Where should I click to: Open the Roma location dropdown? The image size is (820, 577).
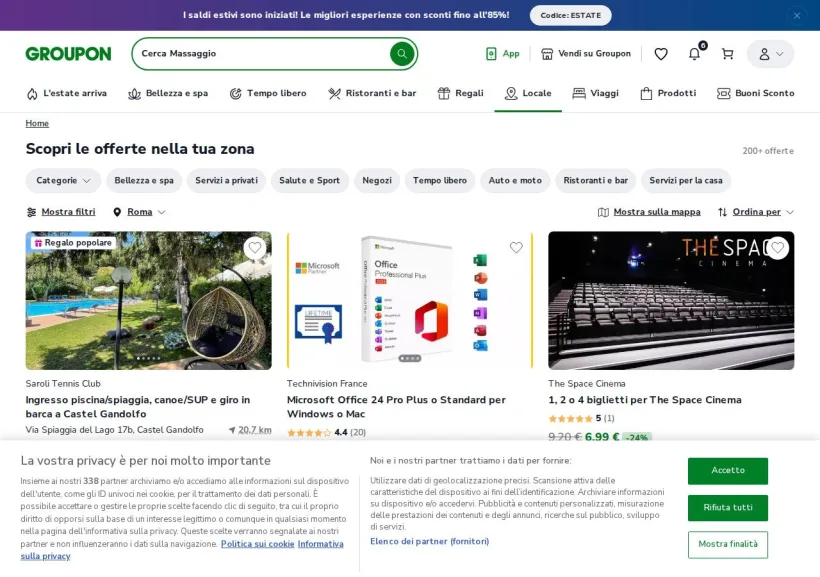click(x=139, y=212)
